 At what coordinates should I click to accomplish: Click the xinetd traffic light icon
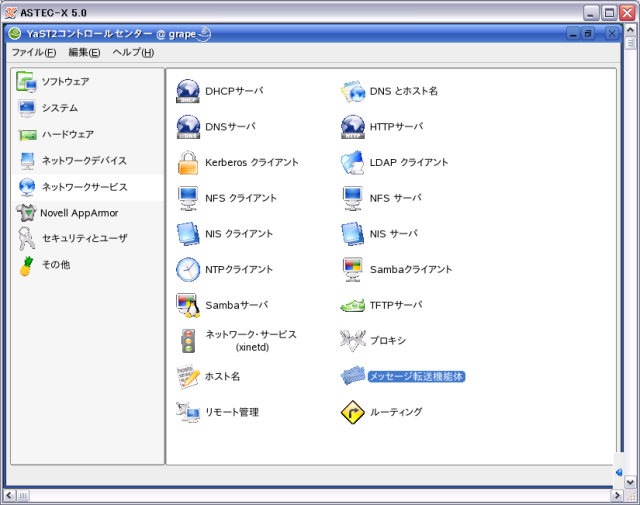tap(189, 341)
